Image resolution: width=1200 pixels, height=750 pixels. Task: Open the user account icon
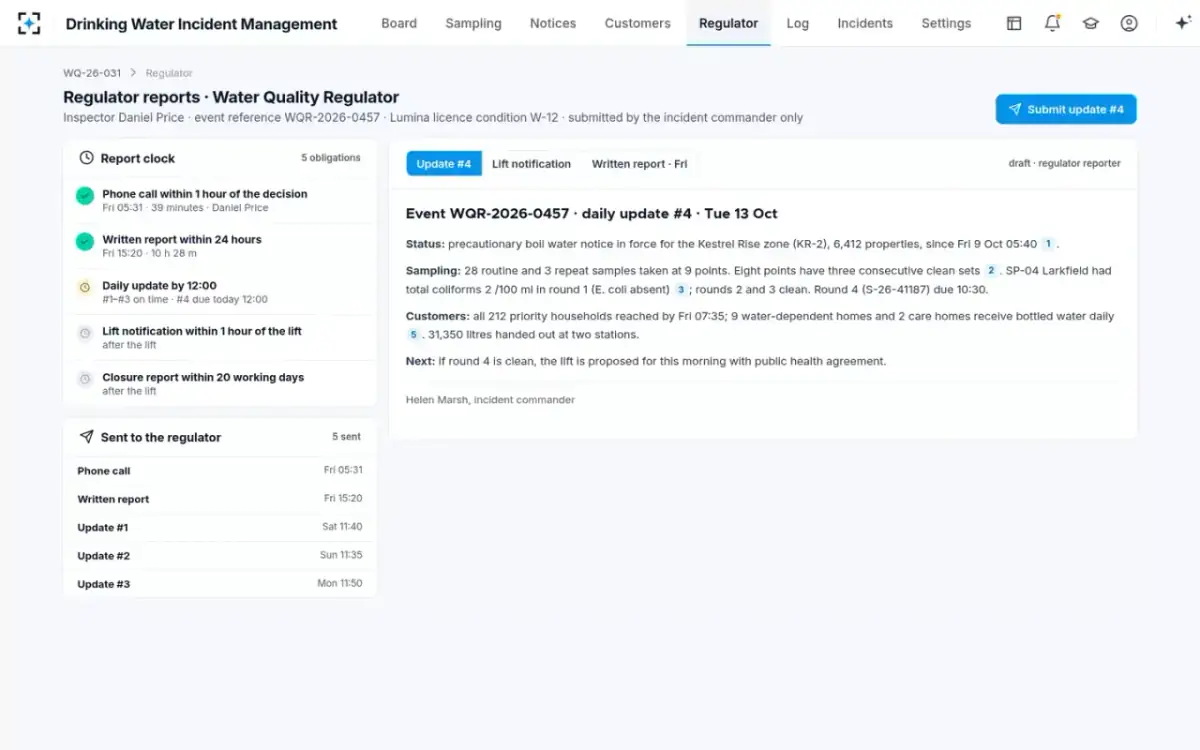[x=1129, y=23]
